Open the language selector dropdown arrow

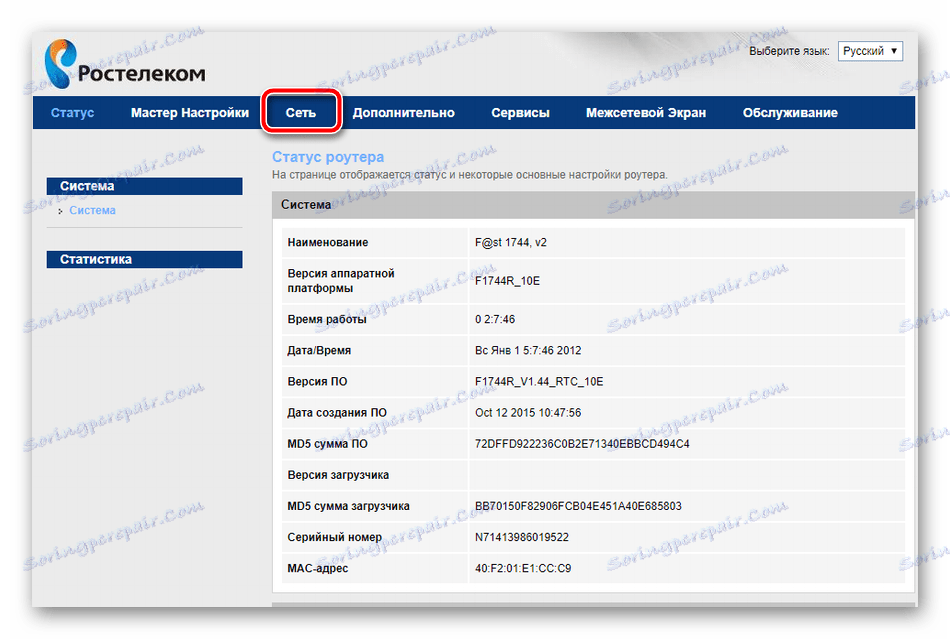pyautogui.click(x=893, y=50)
